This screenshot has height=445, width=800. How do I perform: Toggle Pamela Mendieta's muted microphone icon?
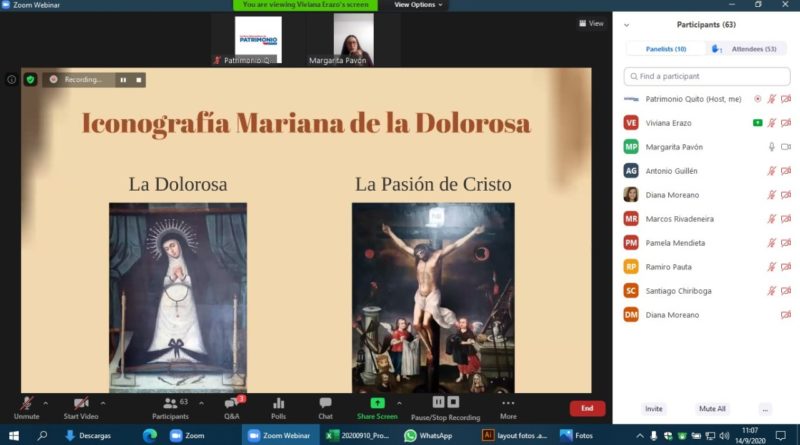(x=771, y=243)
